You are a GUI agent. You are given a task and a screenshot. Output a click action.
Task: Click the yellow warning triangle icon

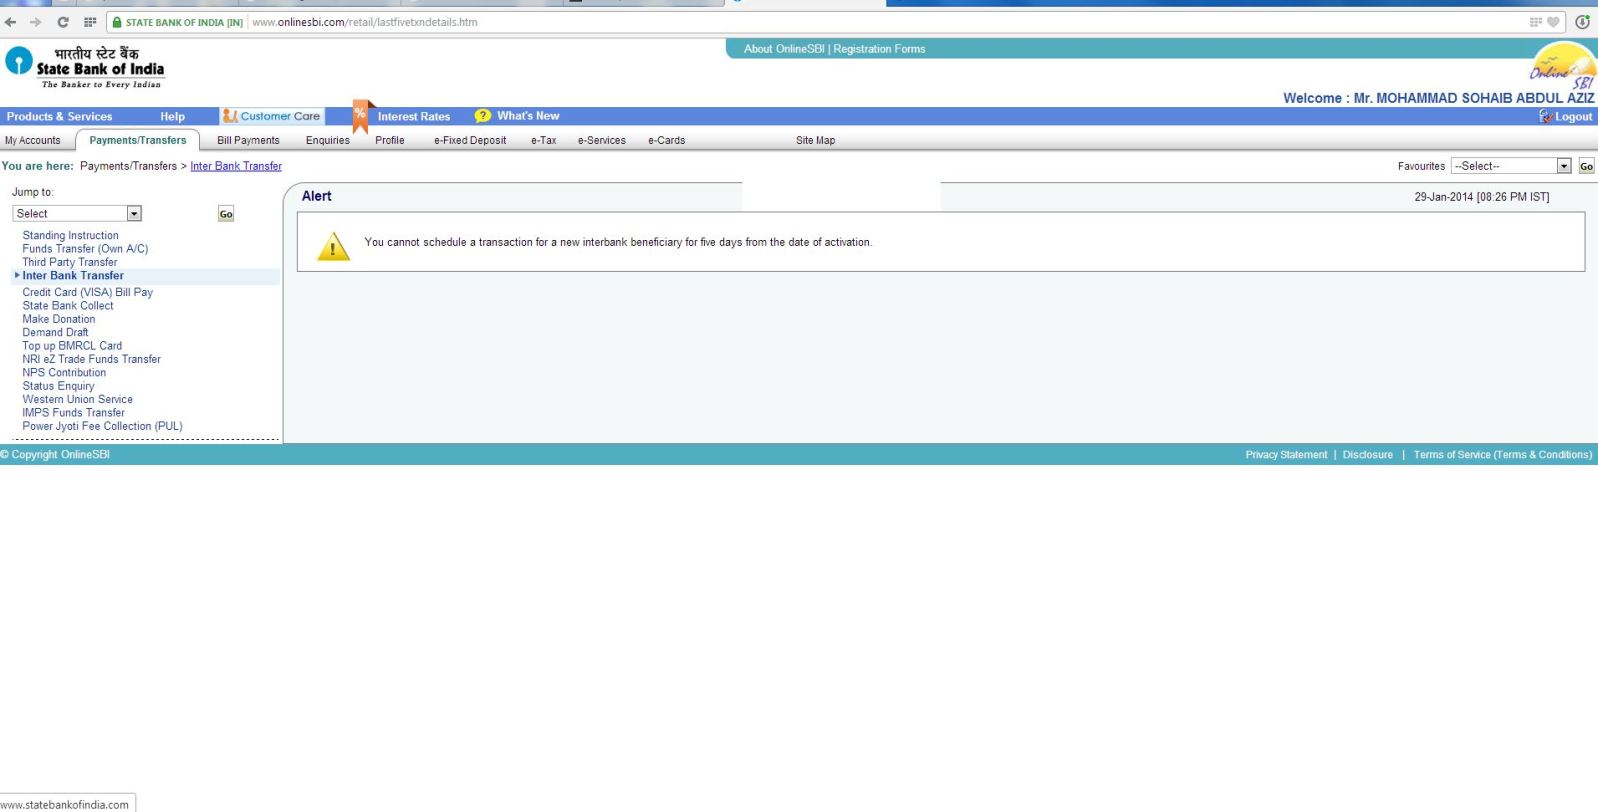(333, 246)
